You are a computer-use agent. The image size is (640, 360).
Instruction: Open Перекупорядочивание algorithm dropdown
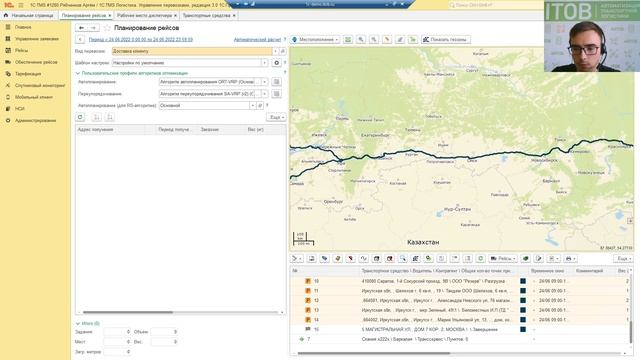coord(264,94)
